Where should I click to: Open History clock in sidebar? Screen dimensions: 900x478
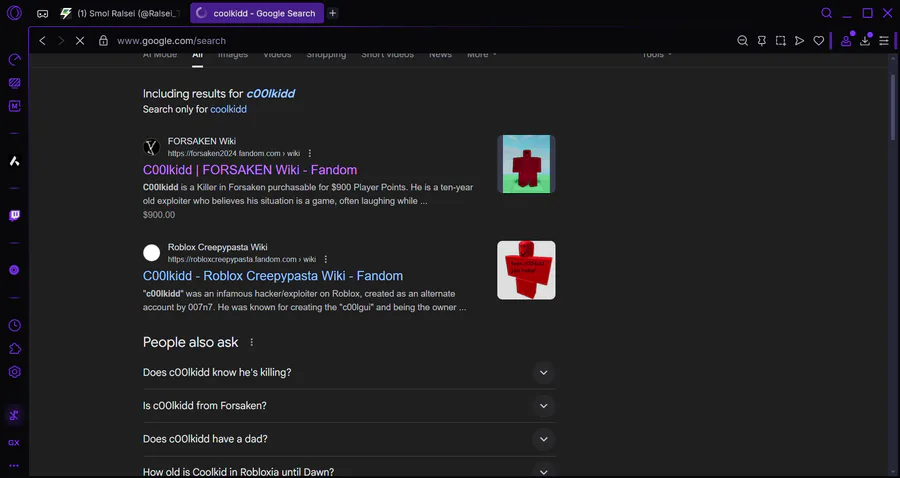click(x=14, y=325)
